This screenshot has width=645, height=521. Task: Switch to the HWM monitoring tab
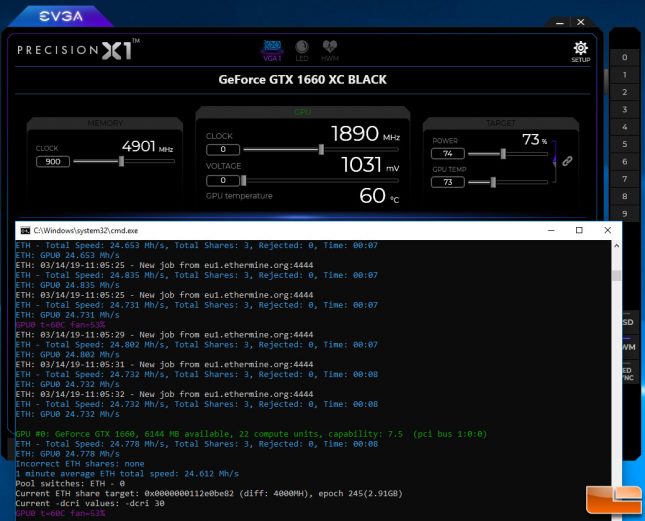pyautogui.click(x=330, y=51)
